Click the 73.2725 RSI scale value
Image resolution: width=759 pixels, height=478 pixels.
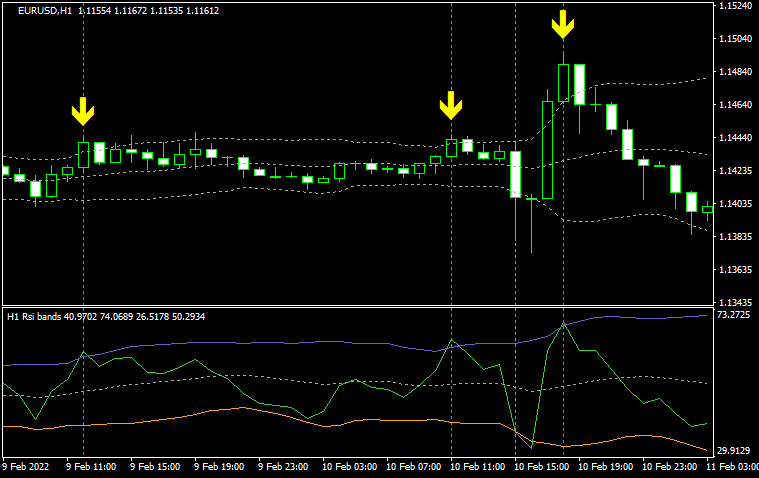pos(733,315)
